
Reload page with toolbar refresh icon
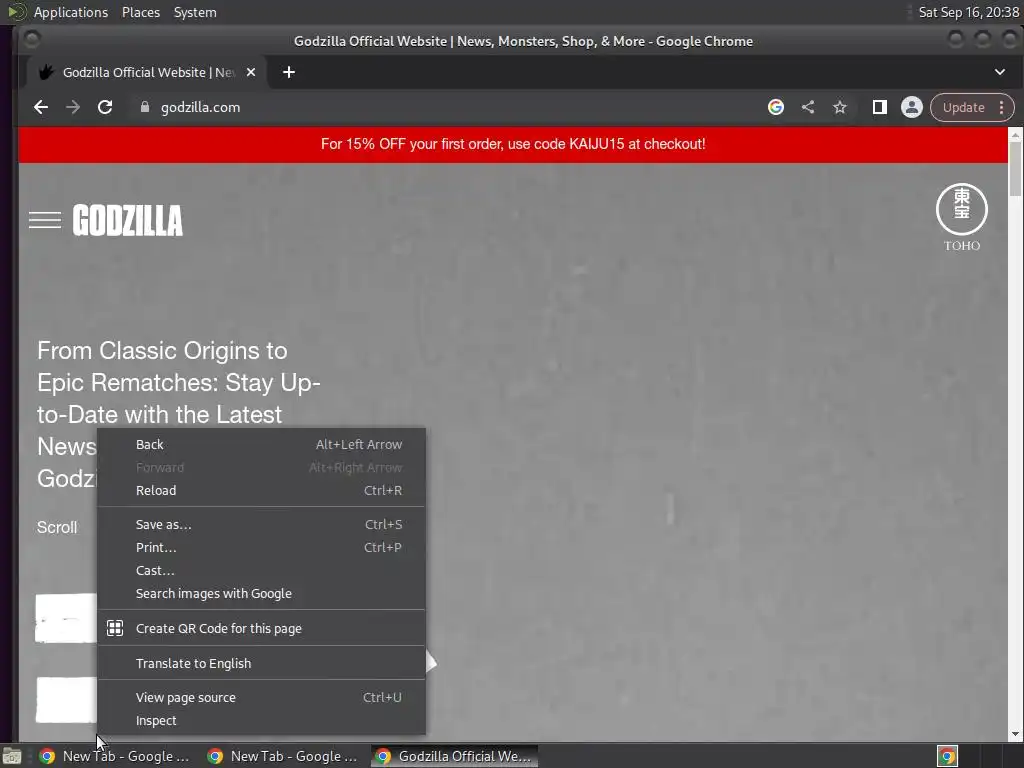[105, 107]
